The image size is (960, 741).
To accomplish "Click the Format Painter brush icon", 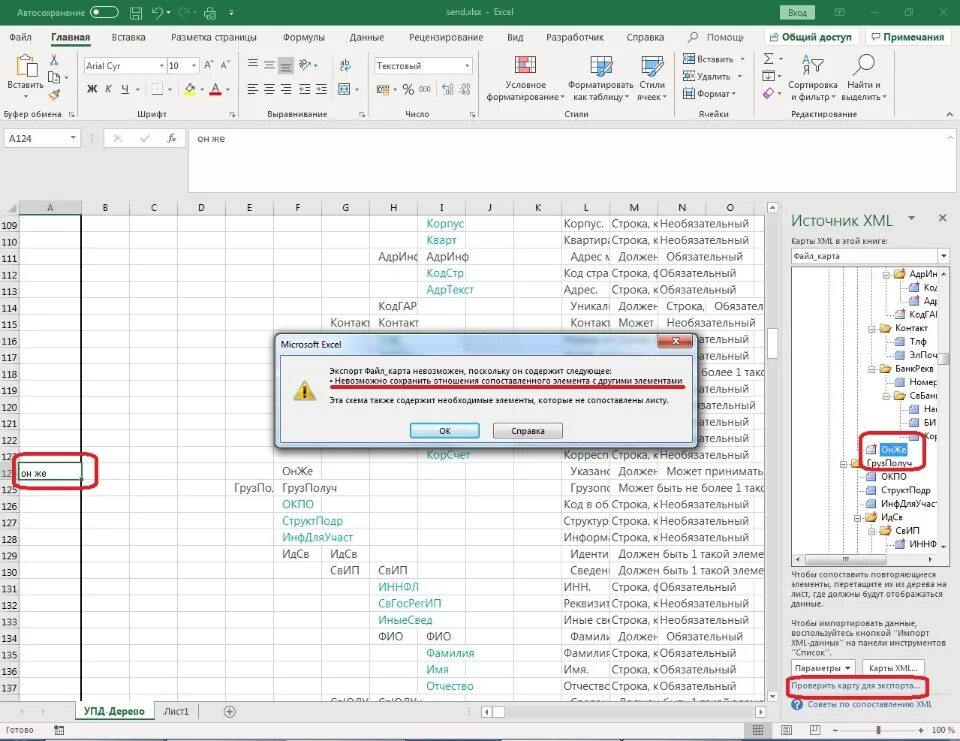I will tap(54, 94).
